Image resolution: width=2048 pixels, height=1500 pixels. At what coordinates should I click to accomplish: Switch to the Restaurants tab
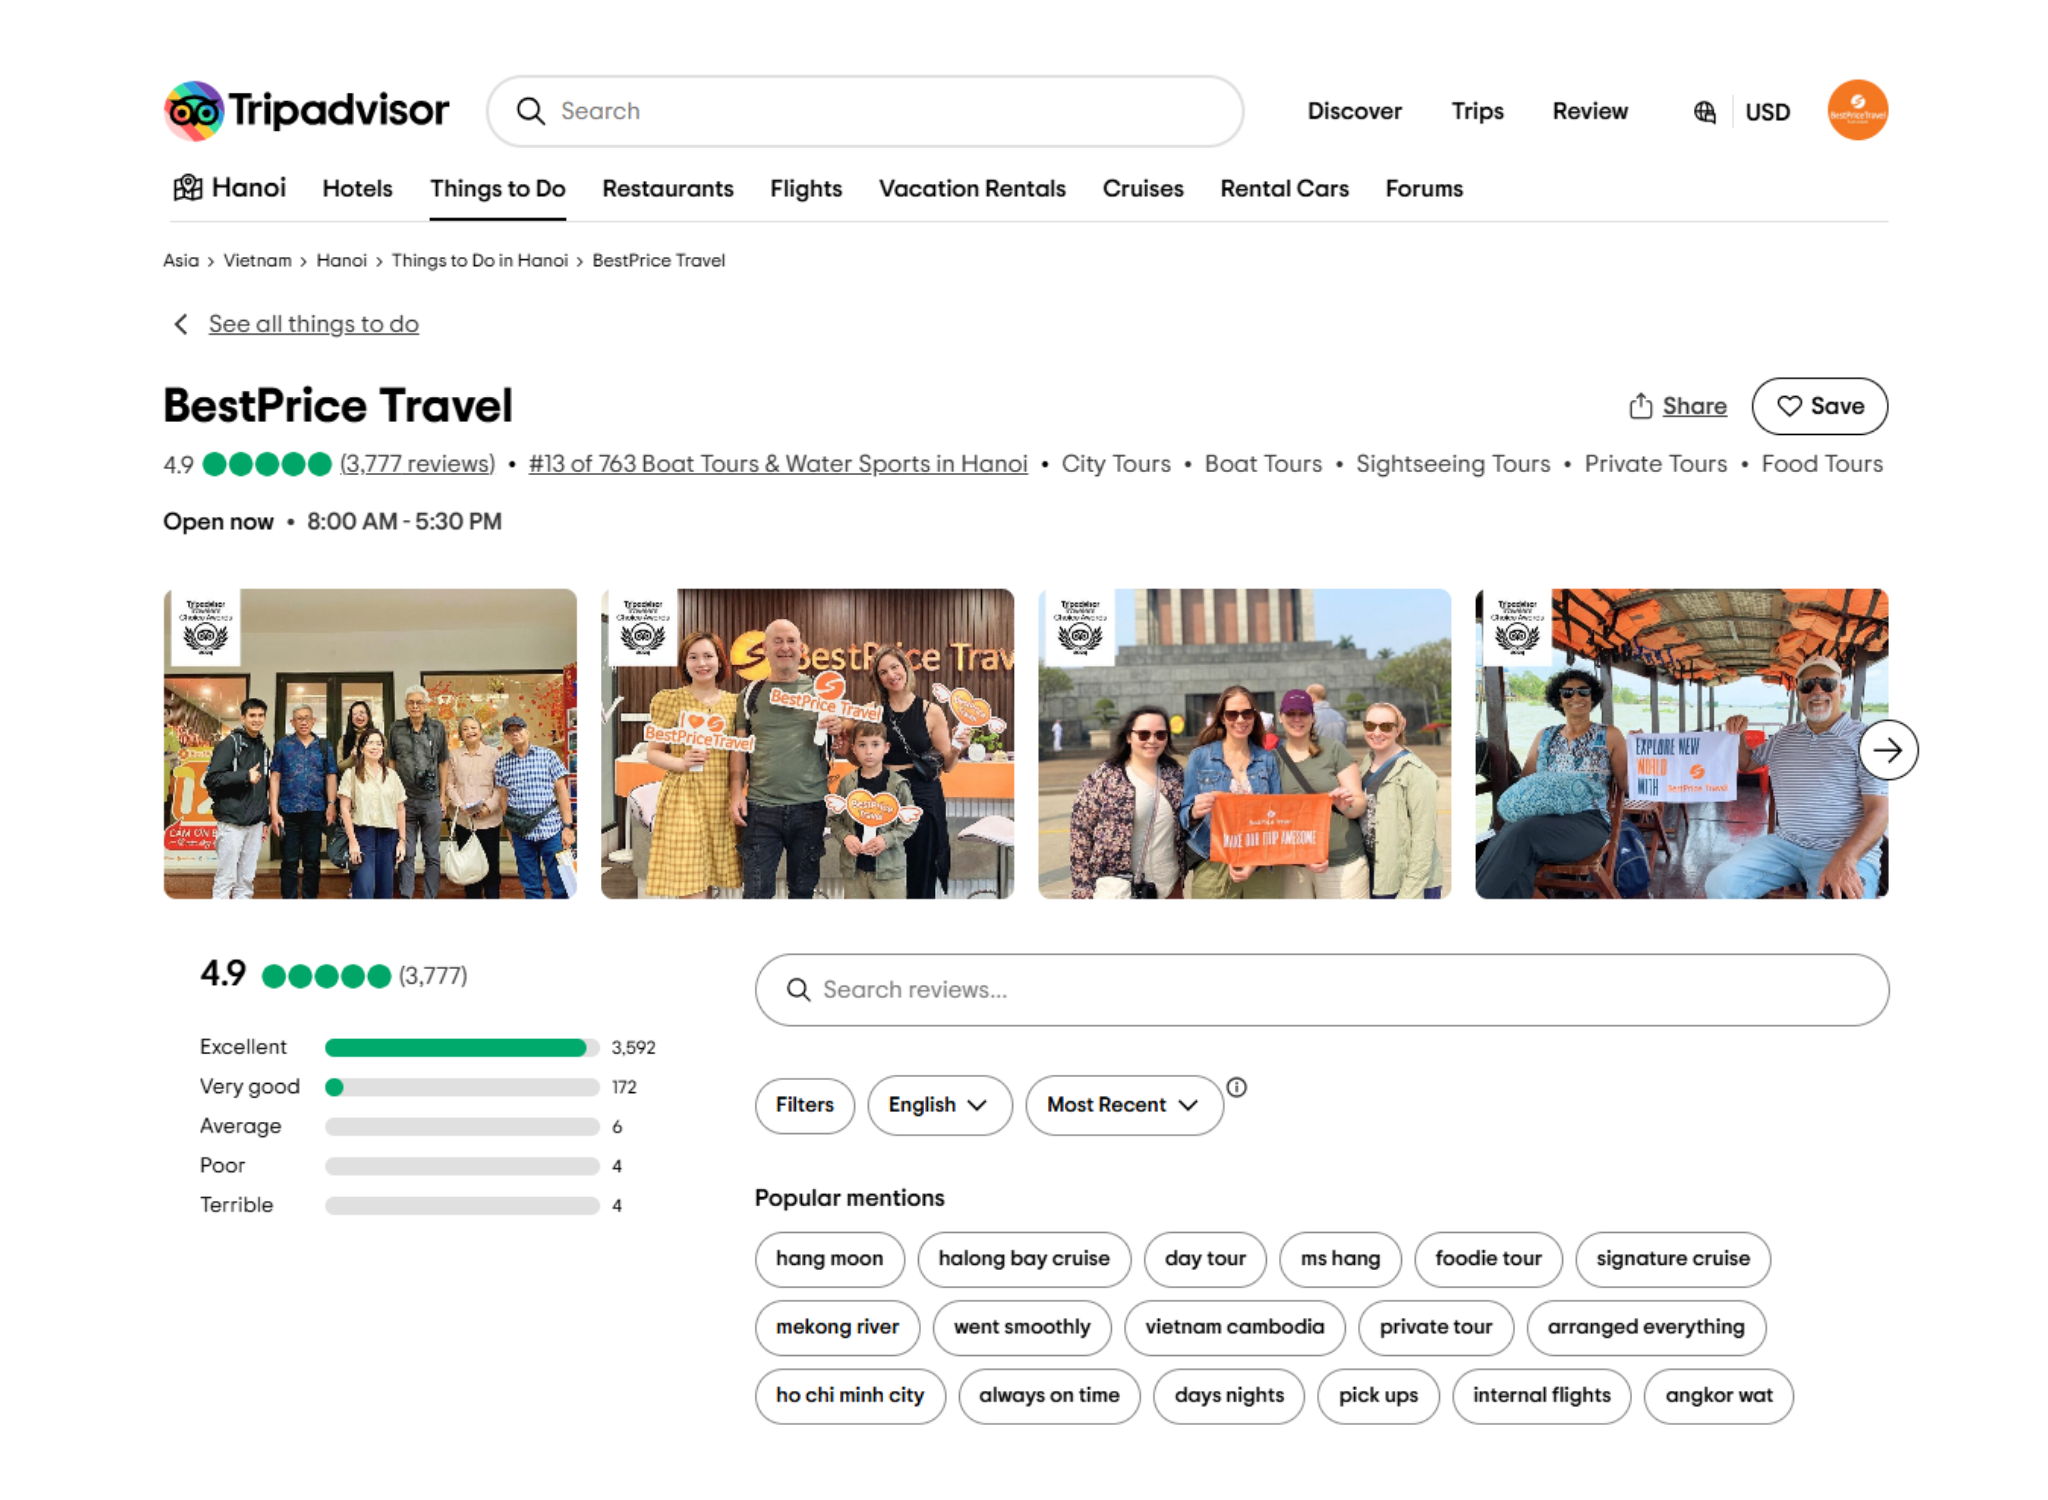click(x=667, y=188)
